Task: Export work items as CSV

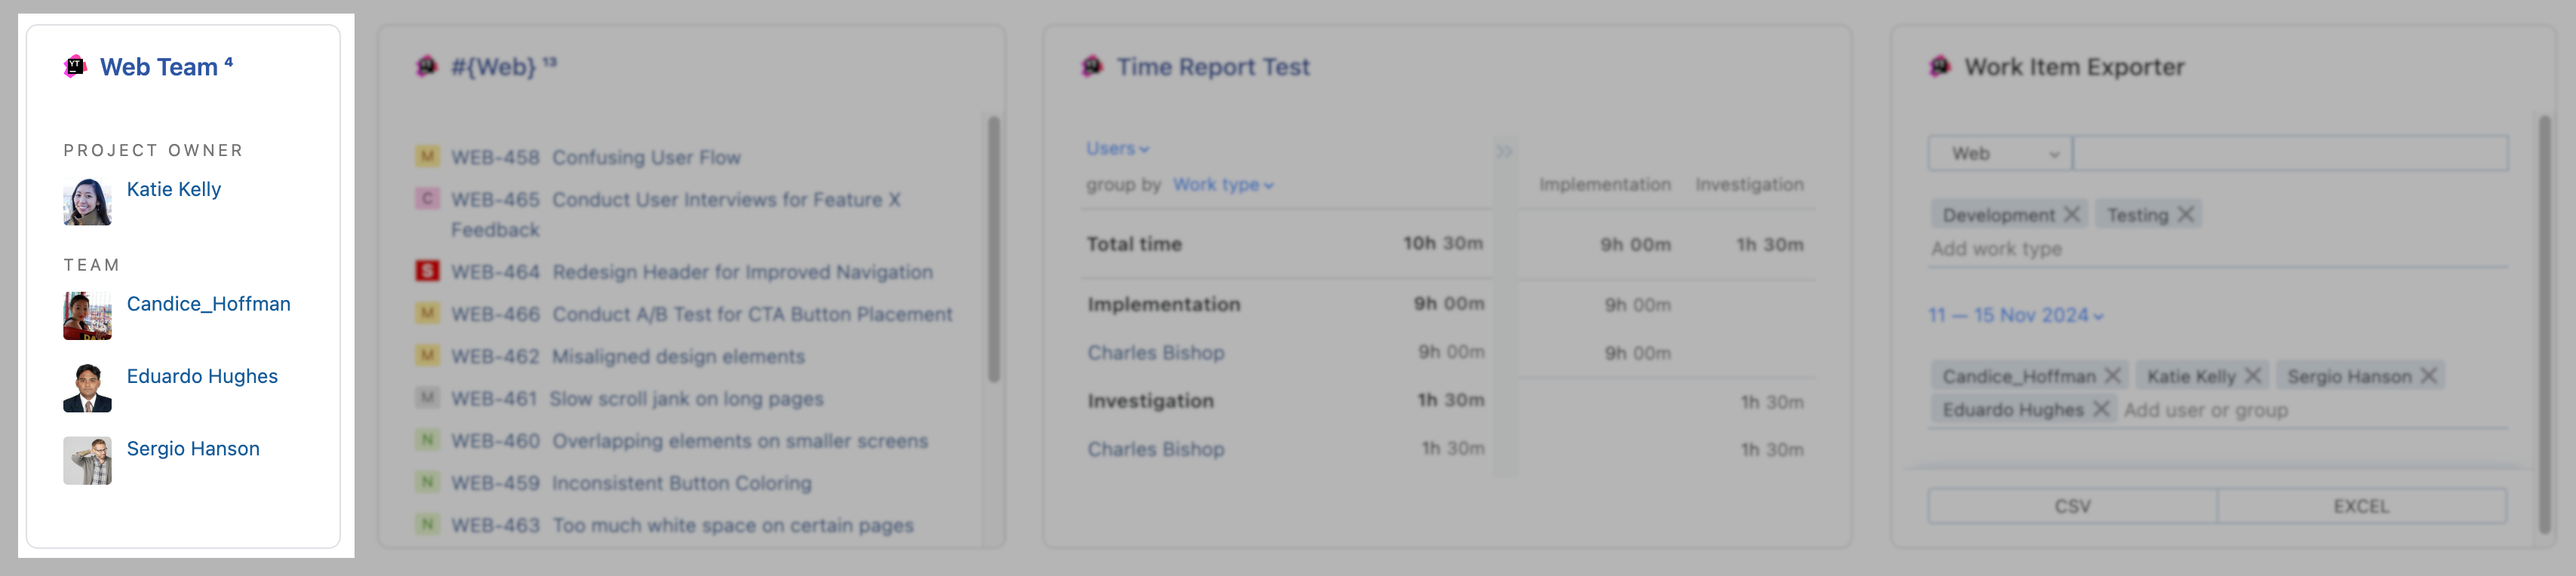Action: (2073, 506)
